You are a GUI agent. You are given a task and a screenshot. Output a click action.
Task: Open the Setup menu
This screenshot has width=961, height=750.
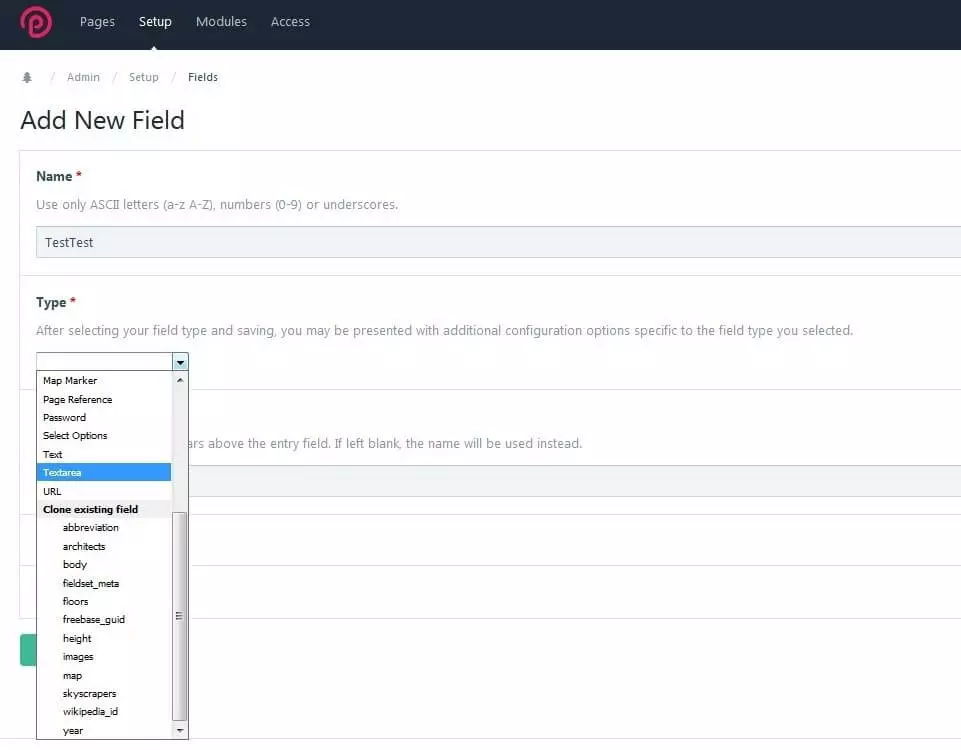pos(155,22)
